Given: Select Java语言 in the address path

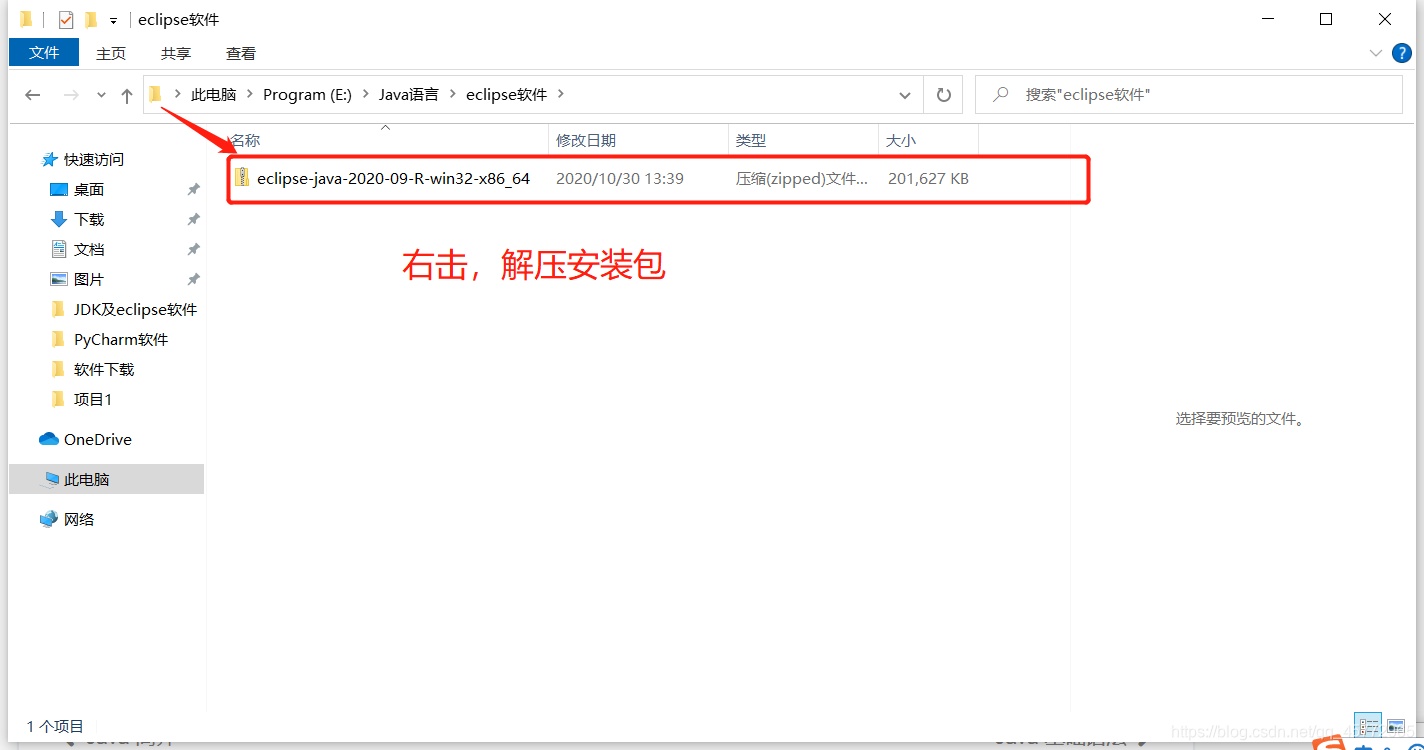Looking at the screenshot, I should coord(408,95).
